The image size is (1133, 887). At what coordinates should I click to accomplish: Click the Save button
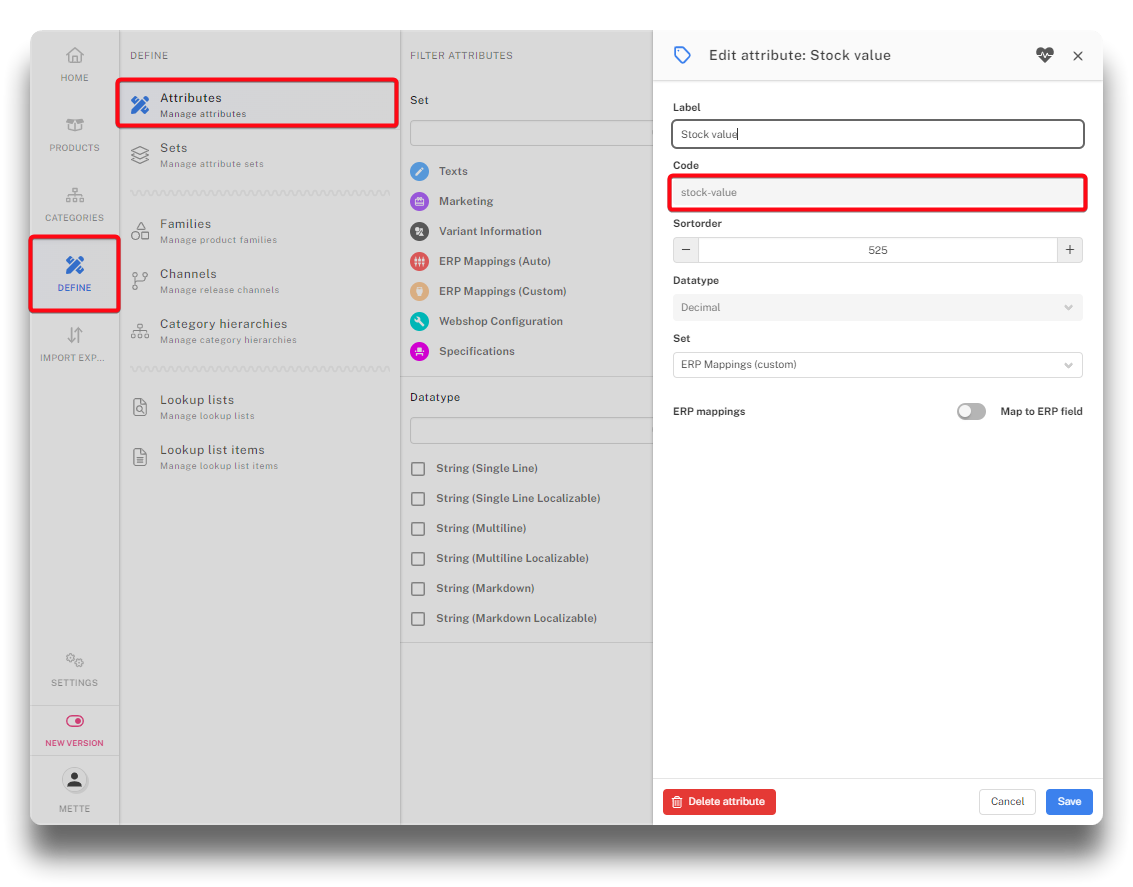pyautogui.click(x=1069, y=802)
